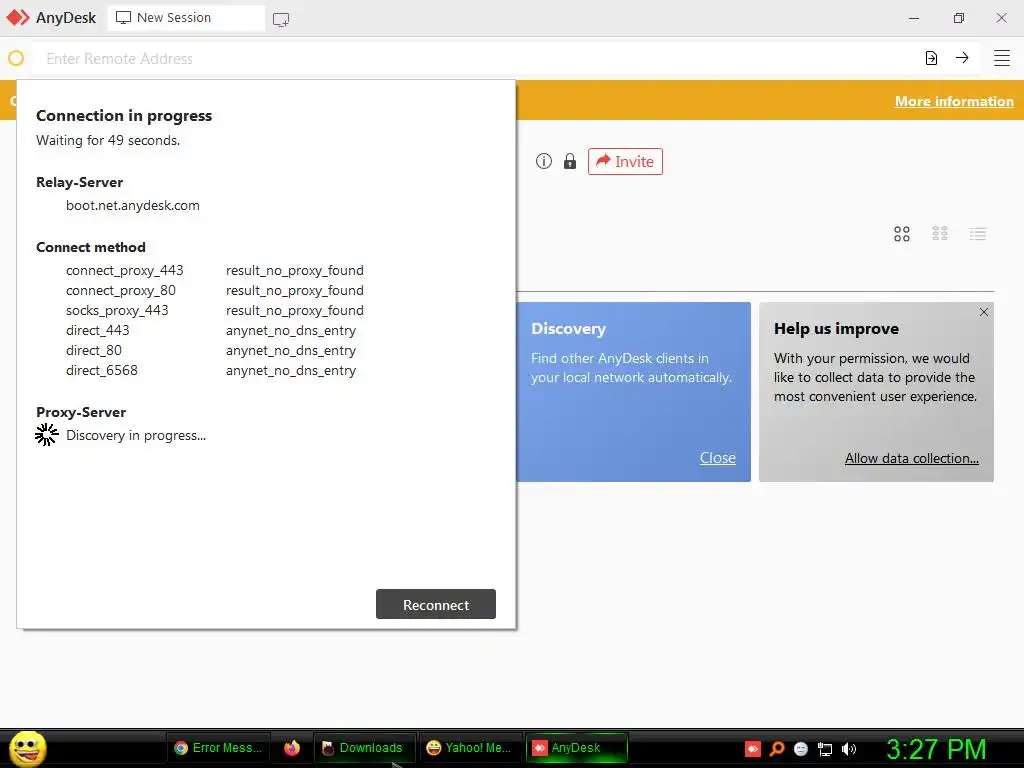Image resolution: width=1024 pixels, height=768 pixels.
Task: Click Allow data collection link
Action: [x=912, y=458]
